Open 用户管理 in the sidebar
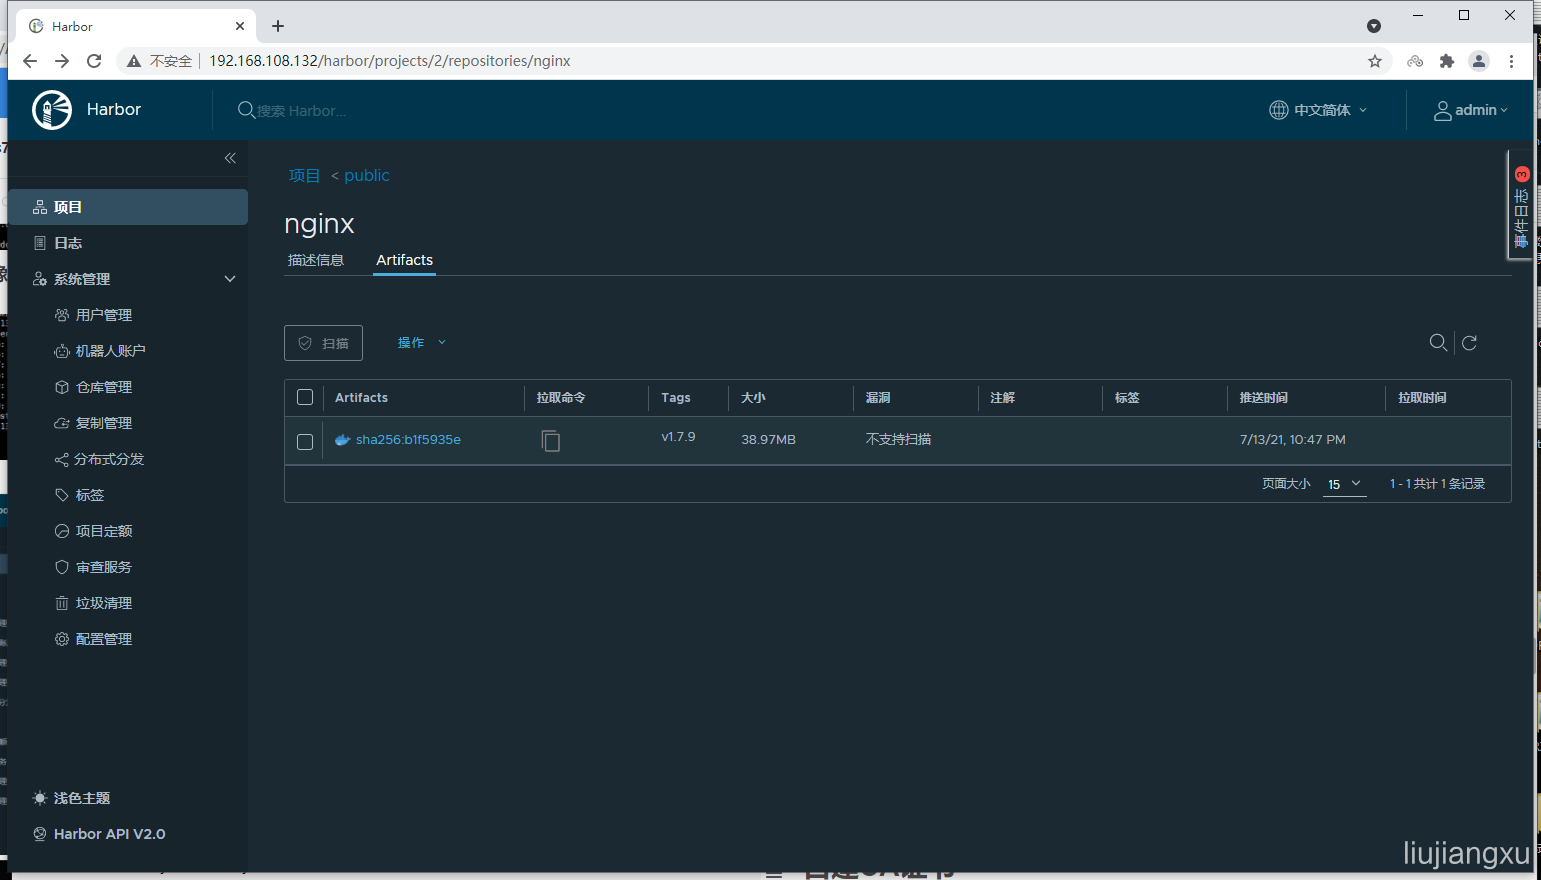The image size is (1541, 880). click(x=104, y=315)
